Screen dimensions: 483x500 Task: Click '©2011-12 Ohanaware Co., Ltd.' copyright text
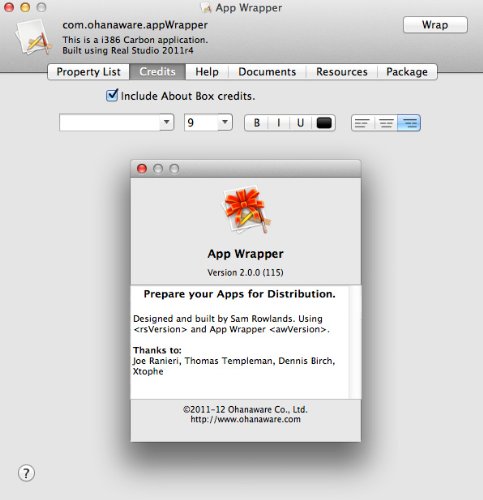click(x=245, y=409)
